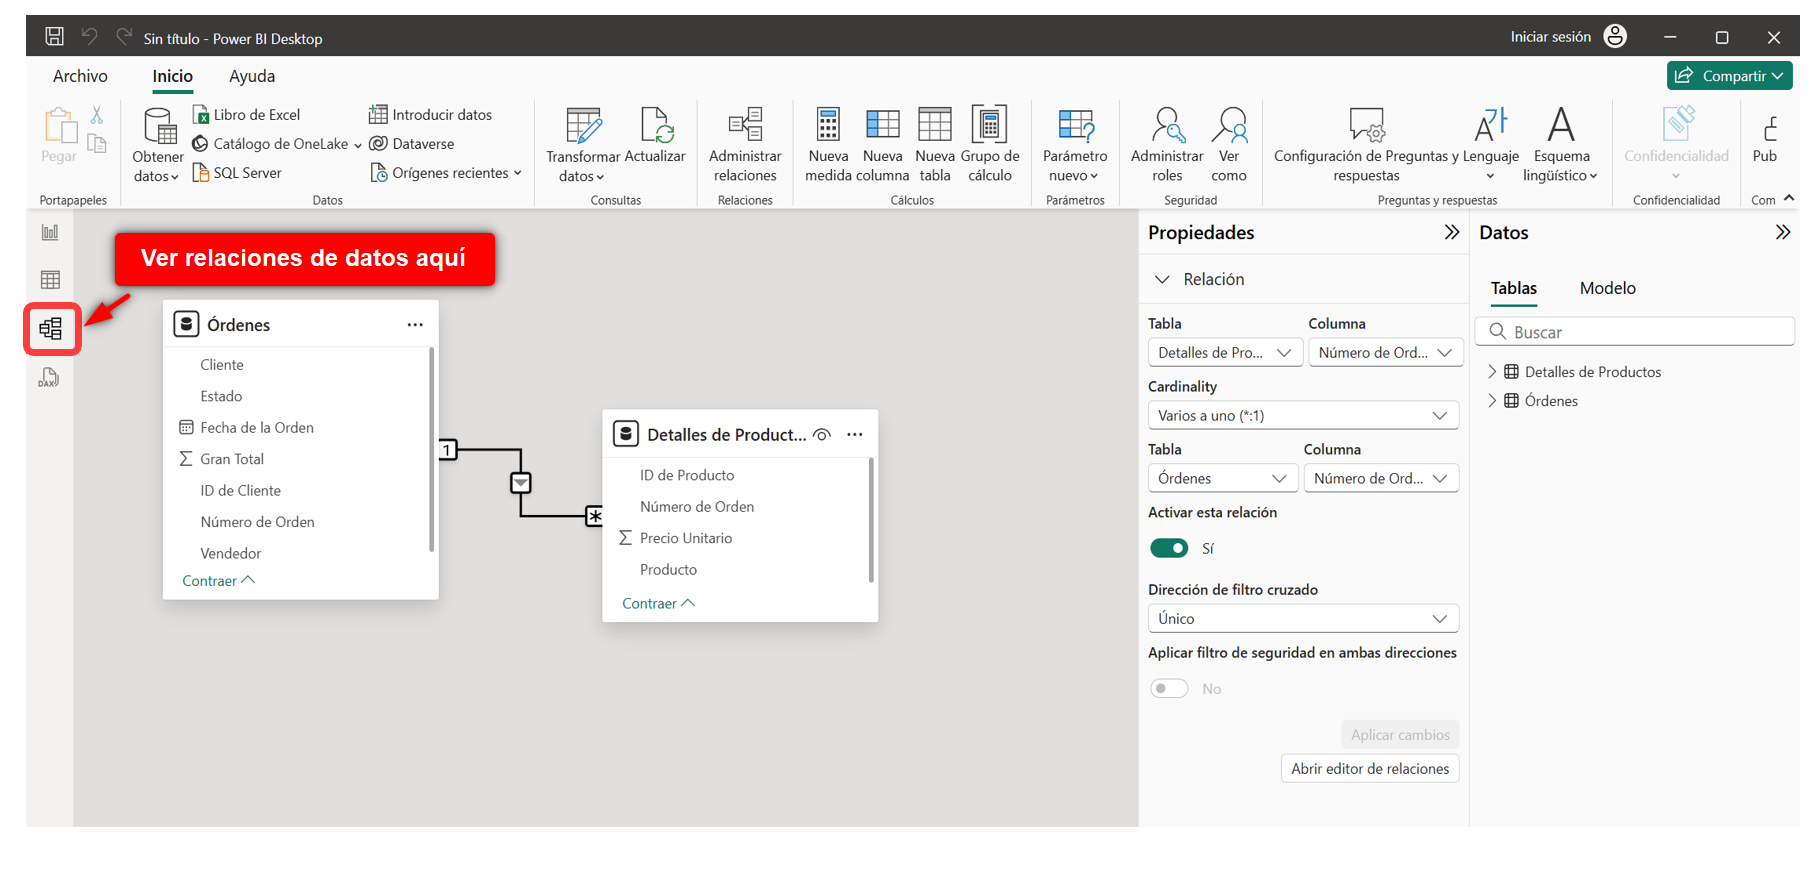
Task: Open Configuración de Preguntas y respuestas
Action: [1366, 145]
